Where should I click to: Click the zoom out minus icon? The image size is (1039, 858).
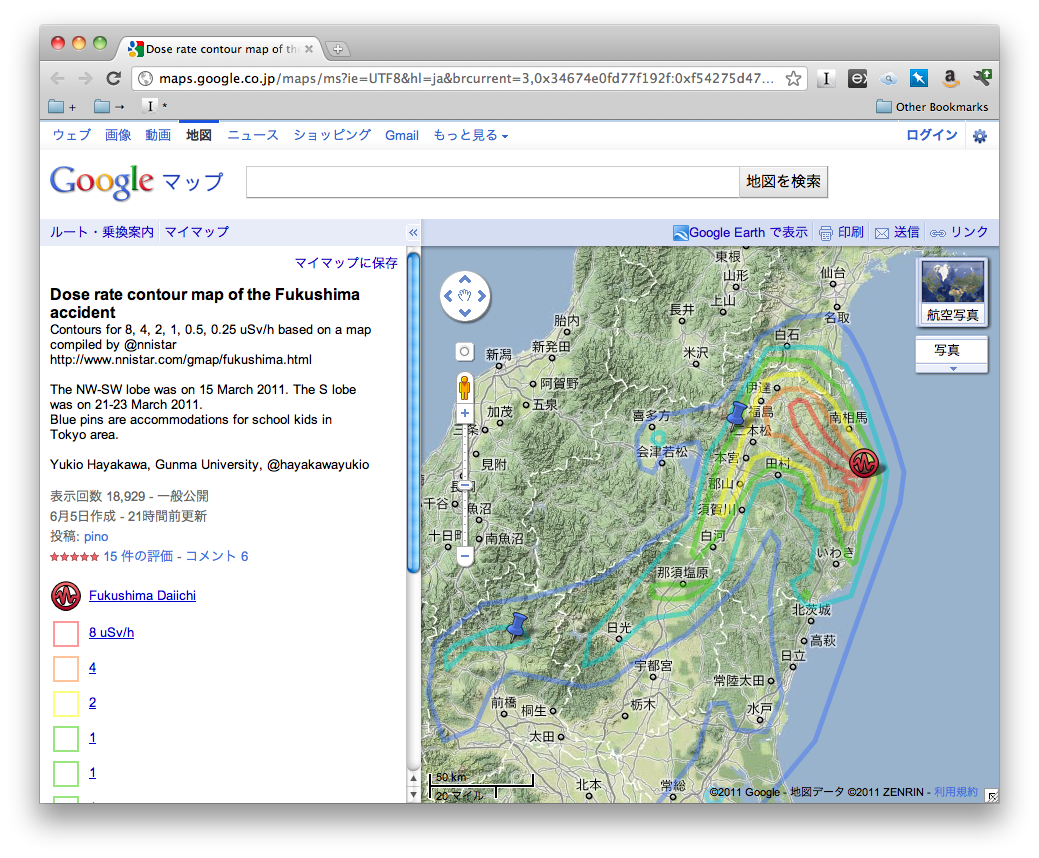464,555
